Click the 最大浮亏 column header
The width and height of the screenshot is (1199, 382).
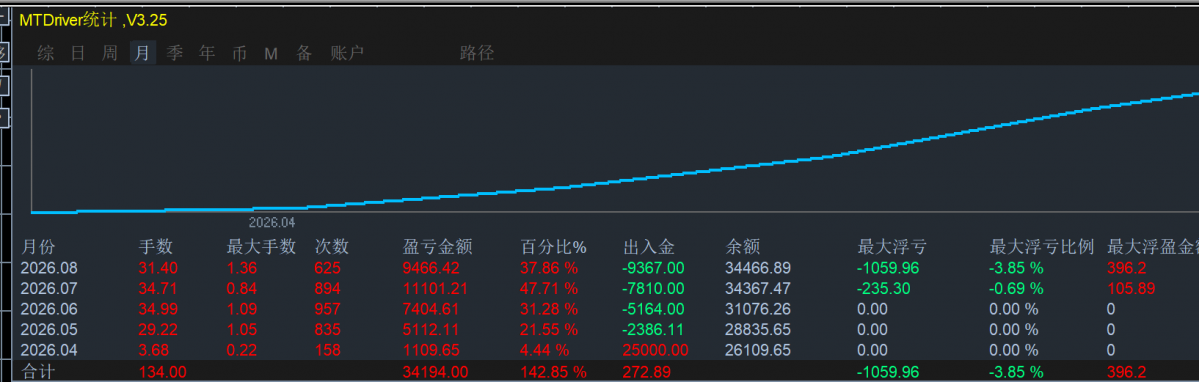(x=892, y=247)
